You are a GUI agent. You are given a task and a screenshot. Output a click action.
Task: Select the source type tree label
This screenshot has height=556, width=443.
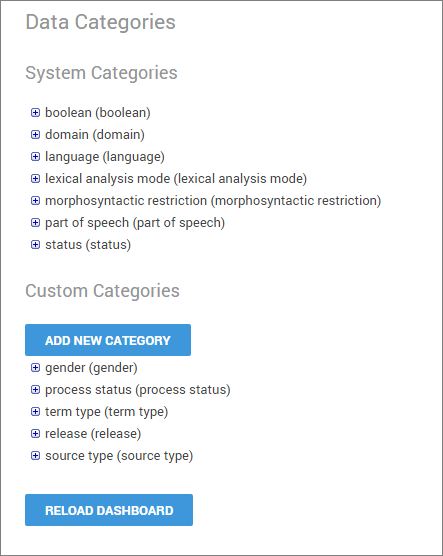[x=119, y=456]
